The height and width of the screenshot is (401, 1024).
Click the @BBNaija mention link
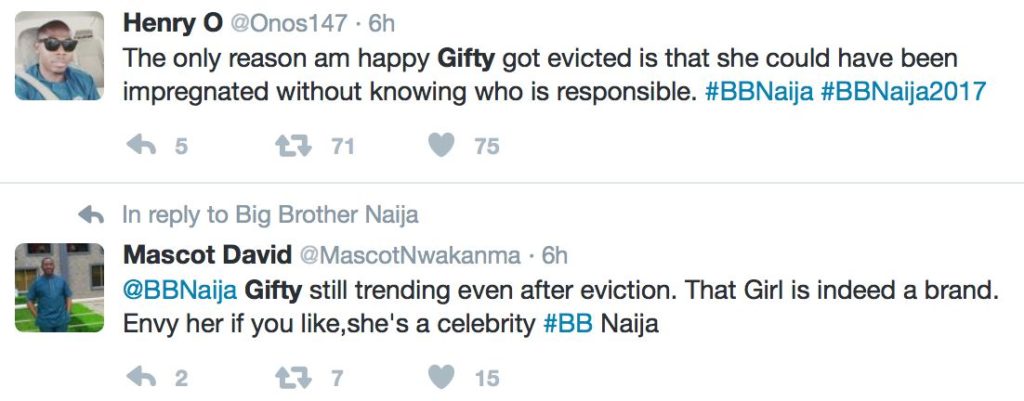[180, 292]
